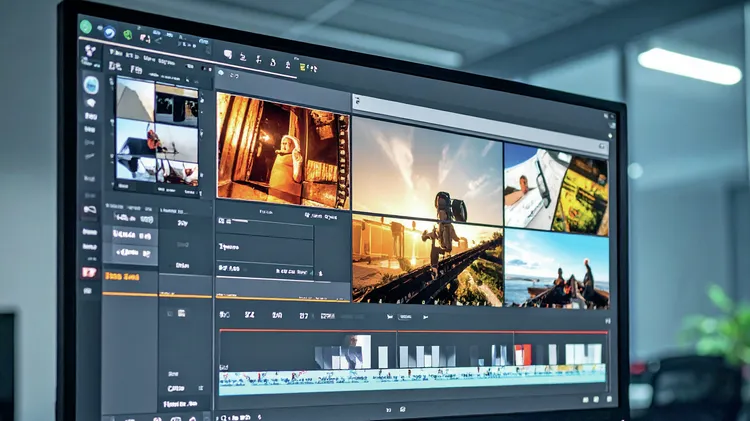Select the astronaut sunset viewer pane
The width and height of the screenshot is (750, 421).
coord(428,171)
